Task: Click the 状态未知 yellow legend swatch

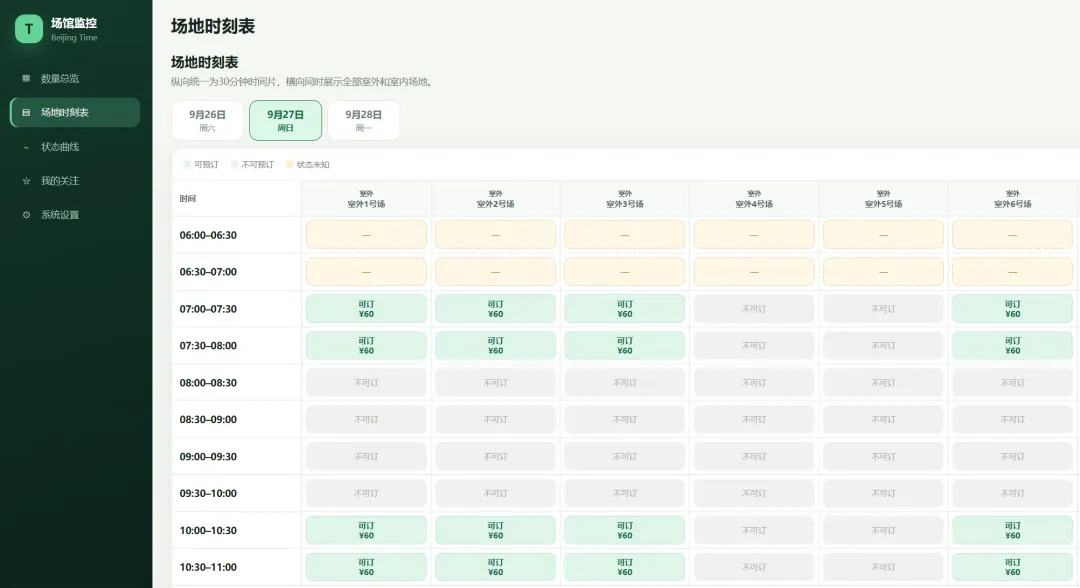Action: 289,165
